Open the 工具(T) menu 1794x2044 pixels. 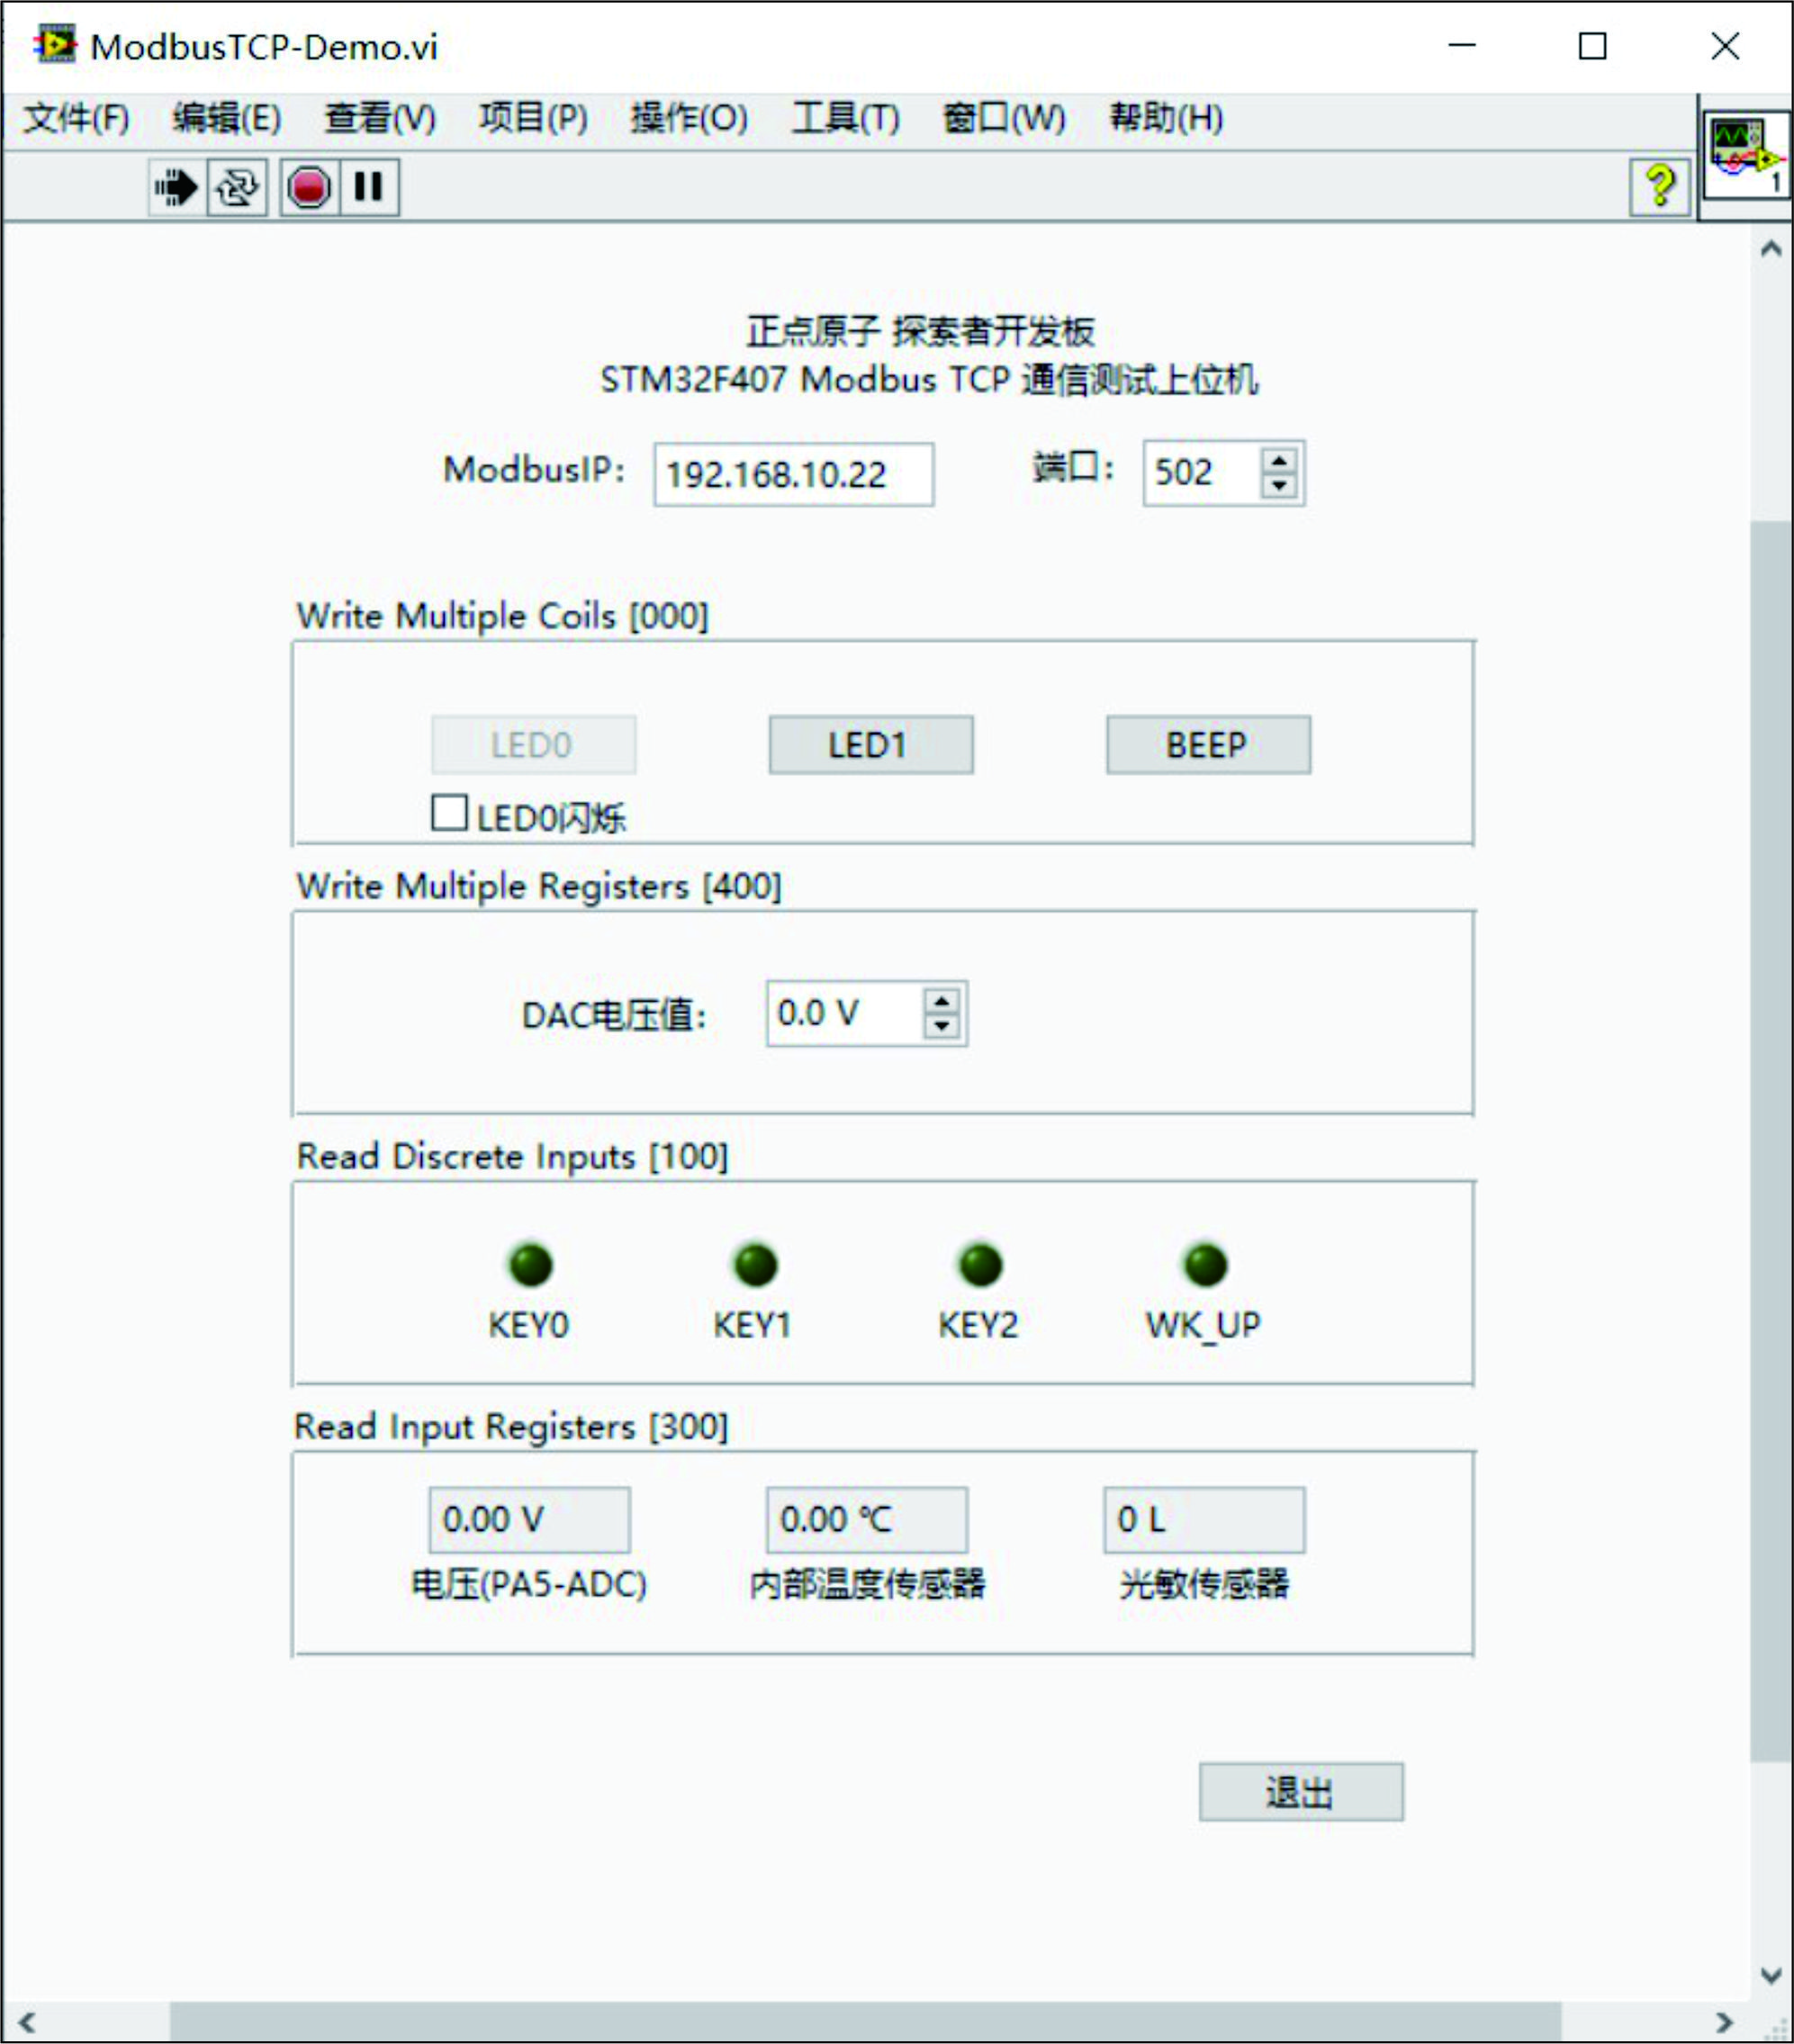pyautogui.click(x=845, y=119)
